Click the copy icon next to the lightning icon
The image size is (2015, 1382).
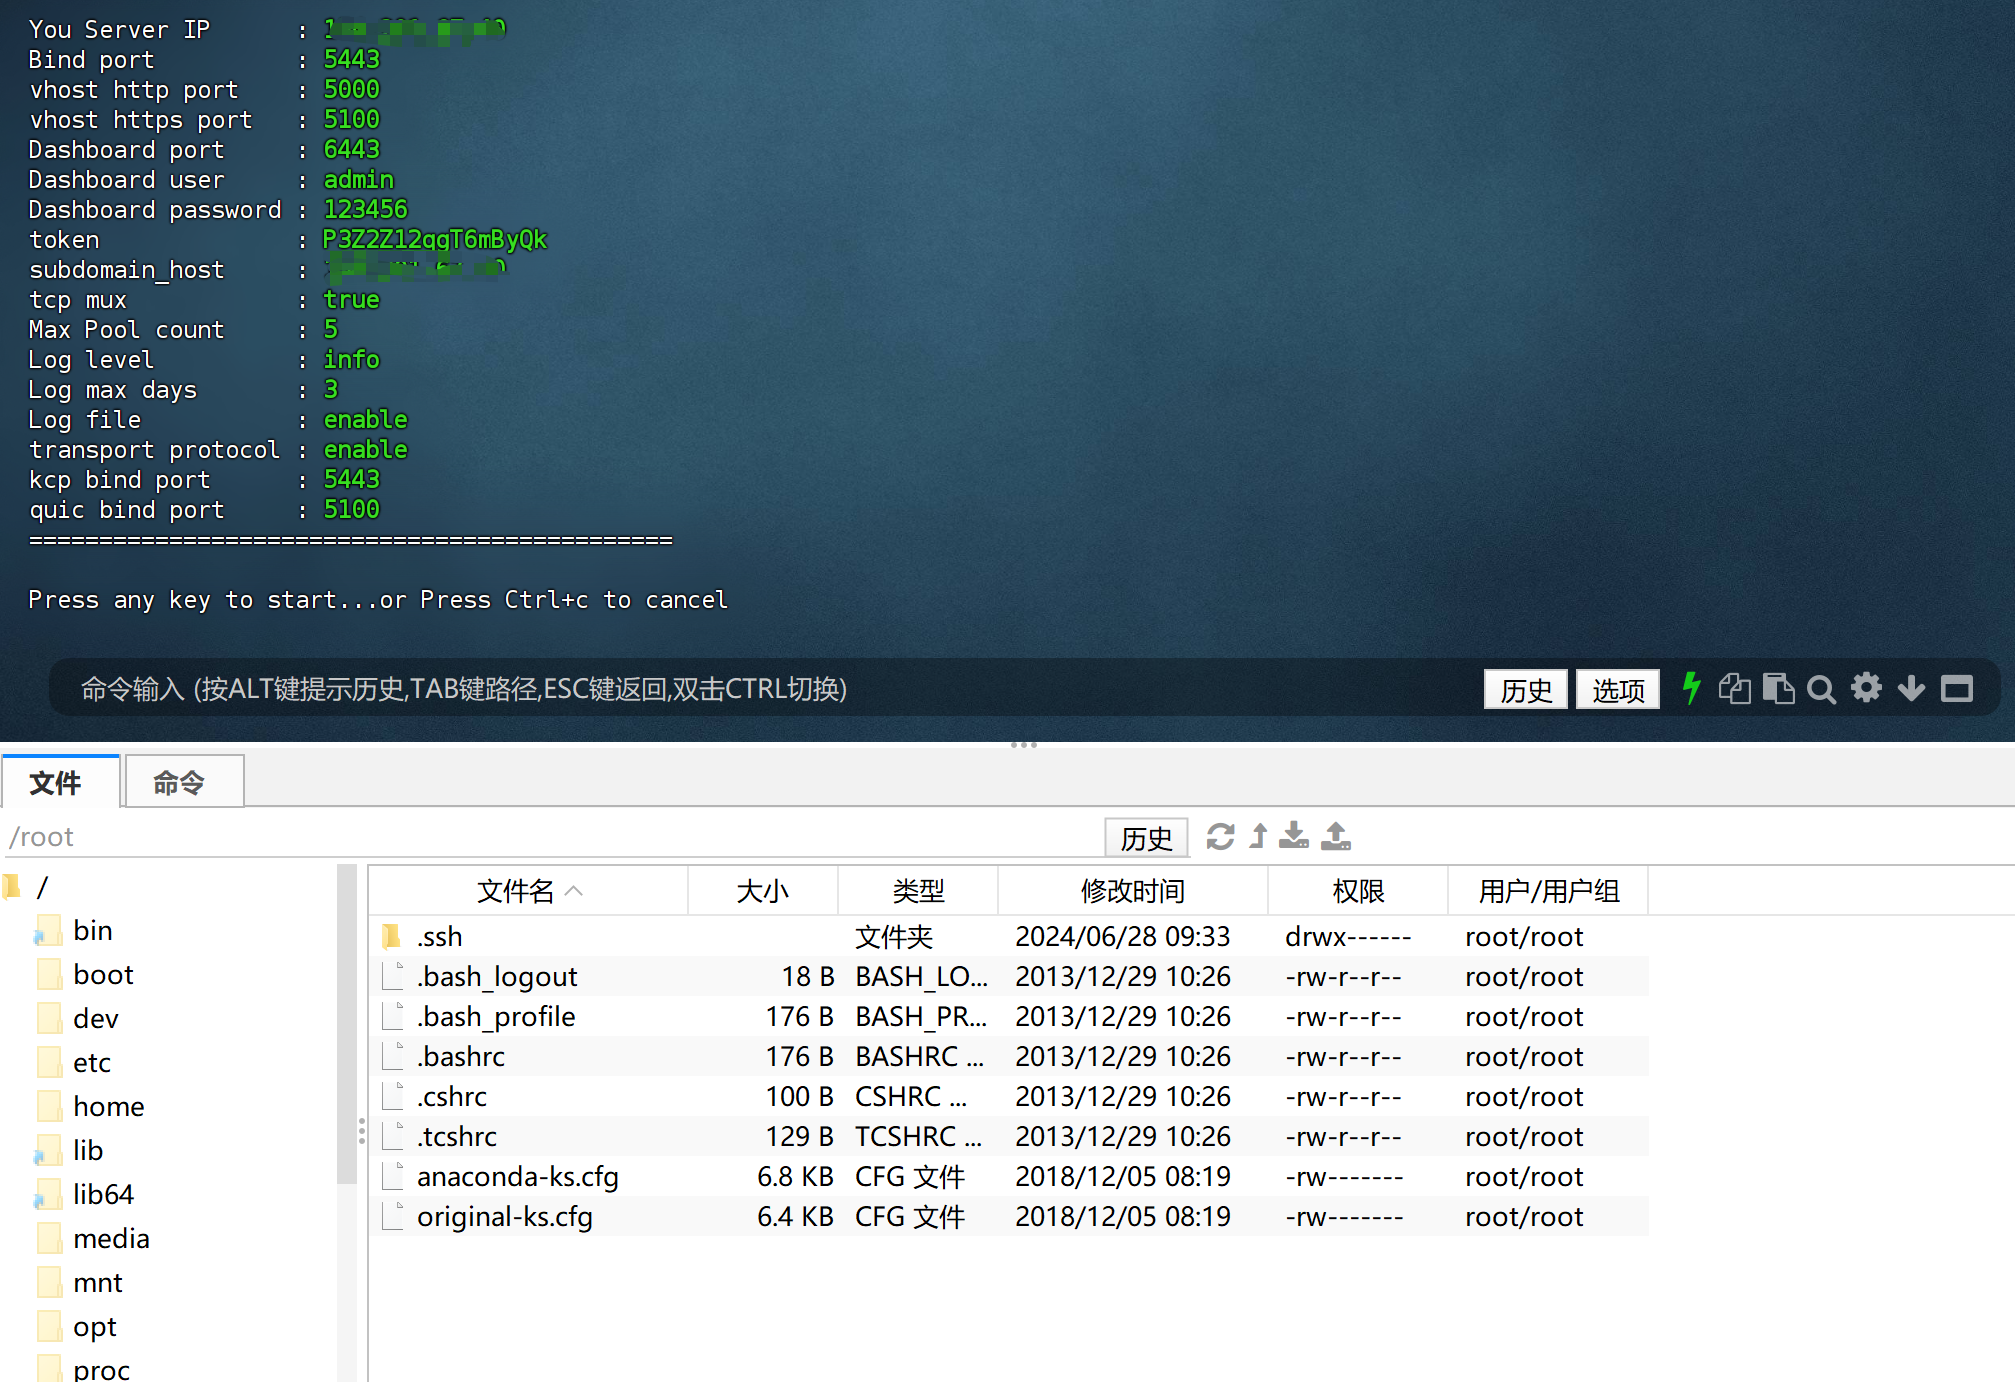(x=1734, y=689)
